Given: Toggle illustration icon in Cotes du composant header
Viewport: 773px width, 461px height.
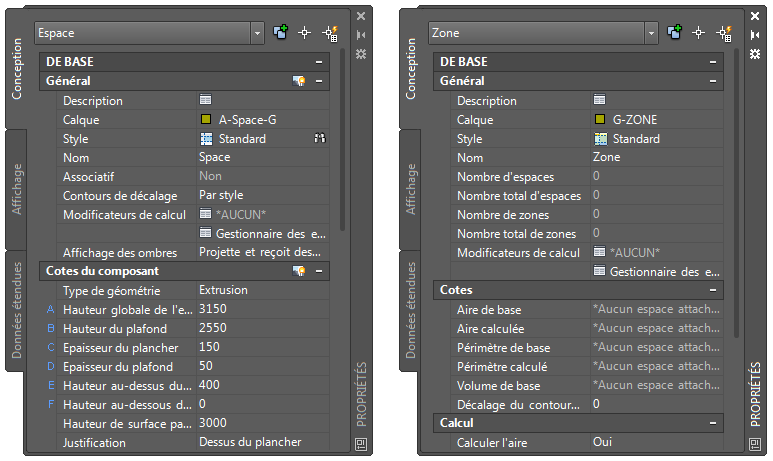Looking at the screenshot, I should point(298,271).
